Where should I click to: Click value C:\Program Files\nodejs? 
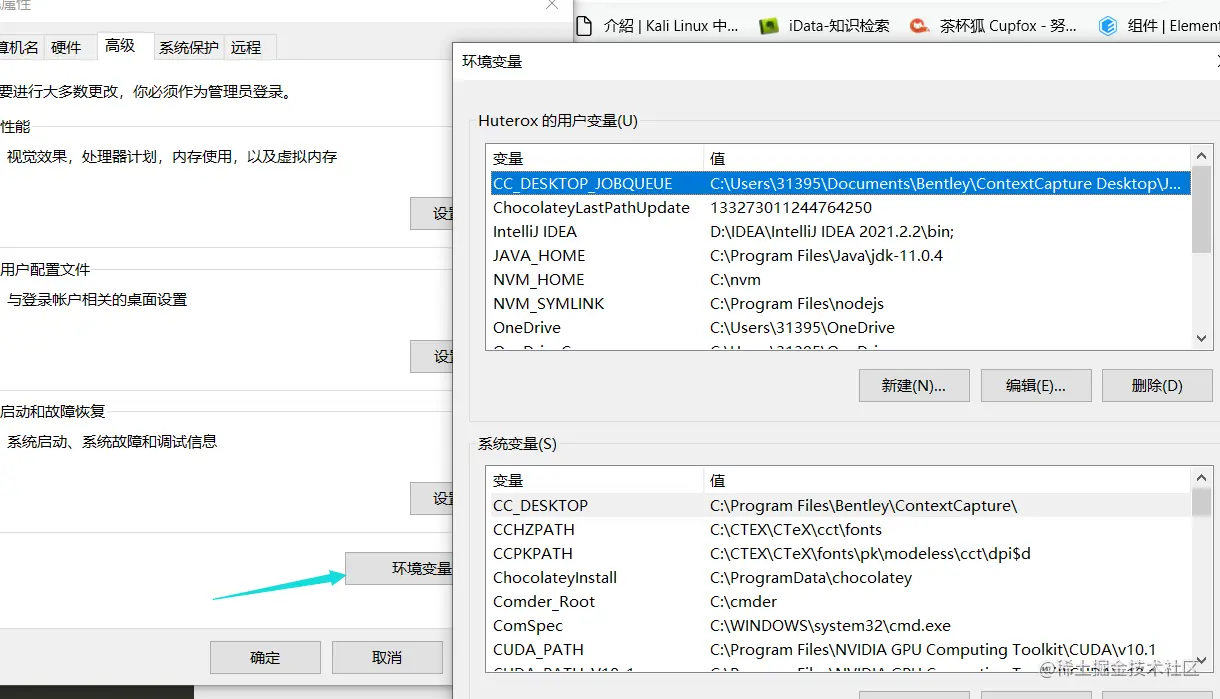coord(797,303)
